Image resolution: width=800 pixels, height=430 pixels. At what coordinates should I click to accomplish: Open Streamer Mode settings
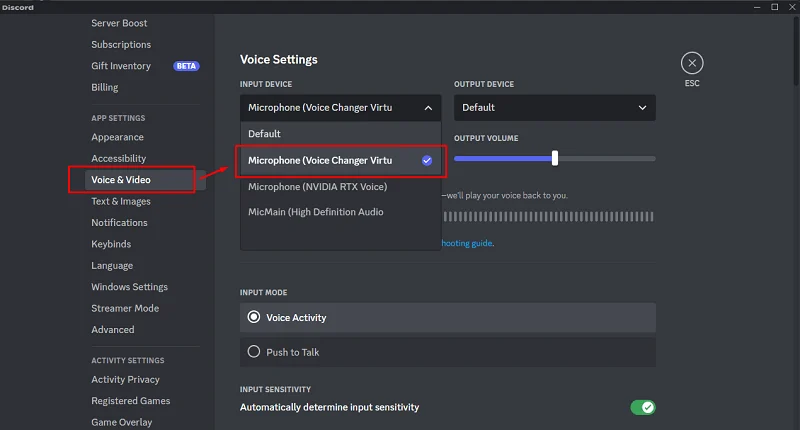(x=125, y=309)
